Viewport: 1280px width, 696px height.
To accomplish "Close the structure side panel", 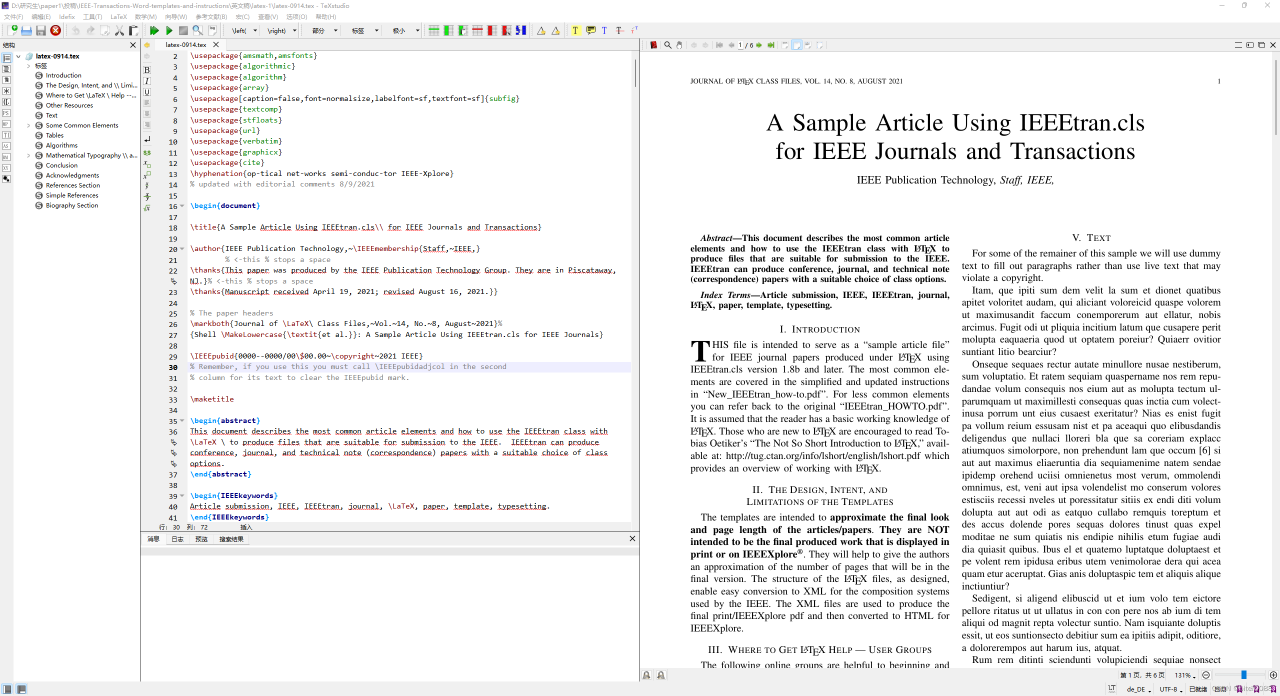I will click(133, 45).
